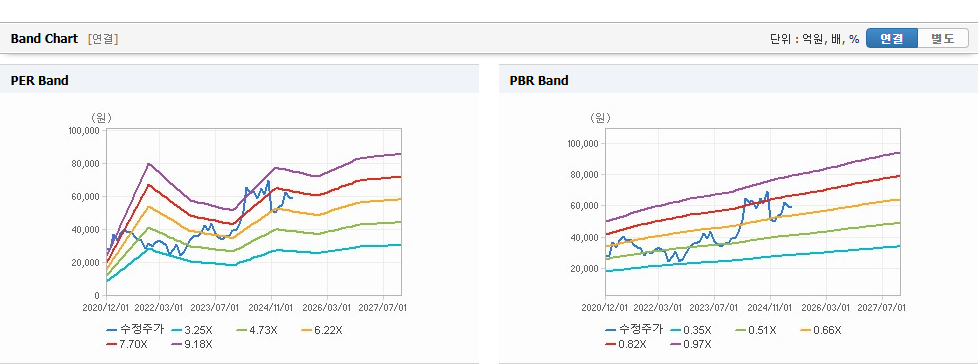
Task: Click the 100,000 axis value on PER chart
Action: [x=84, y=130]
